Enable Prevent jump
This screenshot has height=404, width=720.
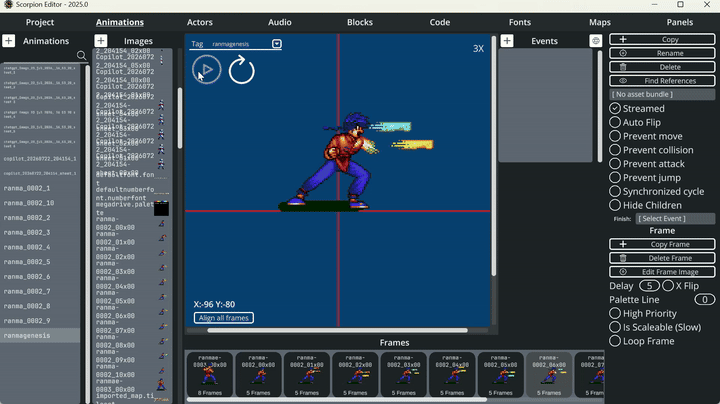point(615,177)
